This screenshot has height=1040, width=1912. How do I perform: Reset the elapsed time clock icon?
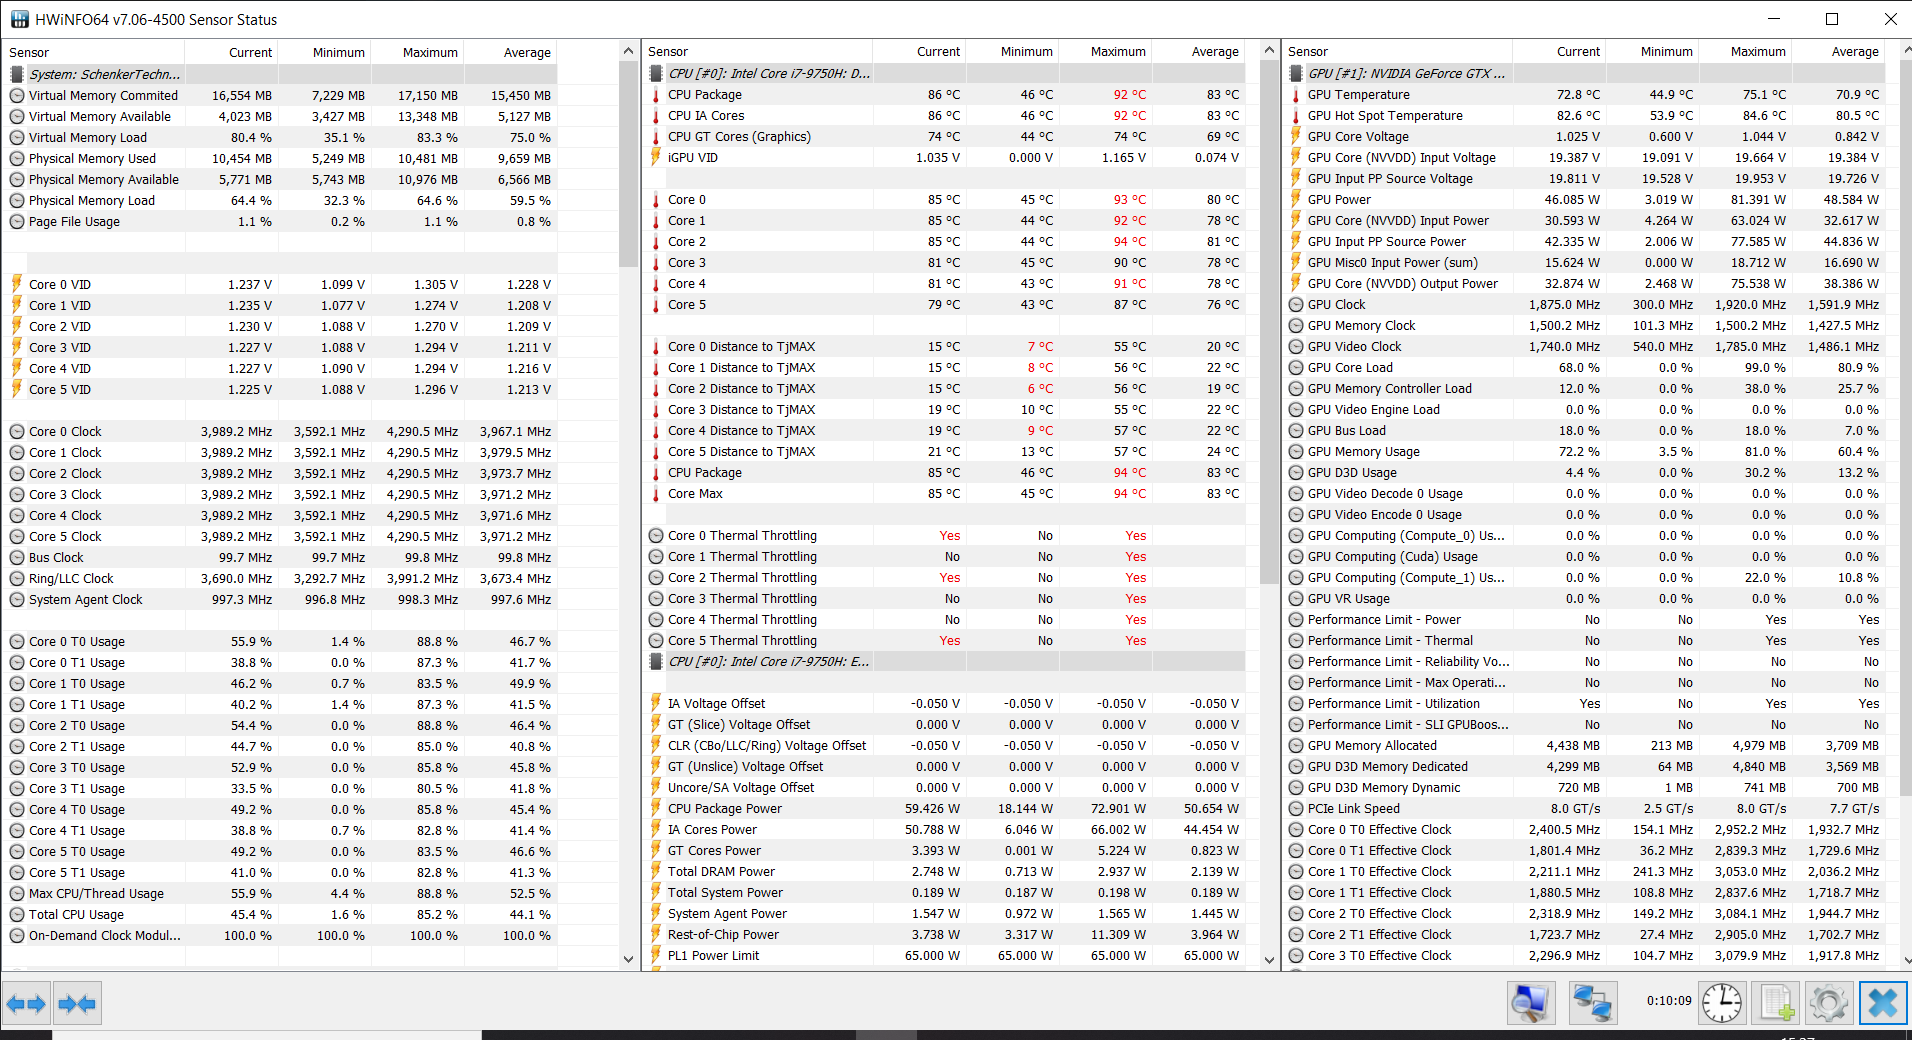(1722, 1003)
